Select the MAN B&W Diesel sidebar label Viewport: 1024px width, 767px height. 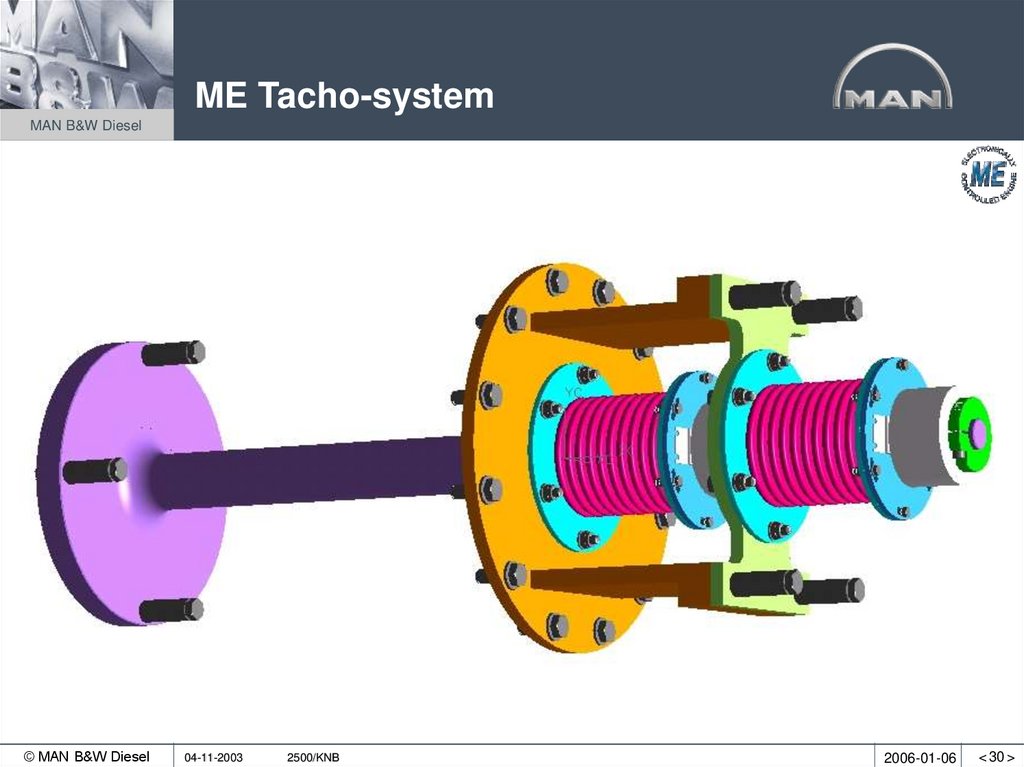pyautogui.click(x=84, y=126)
